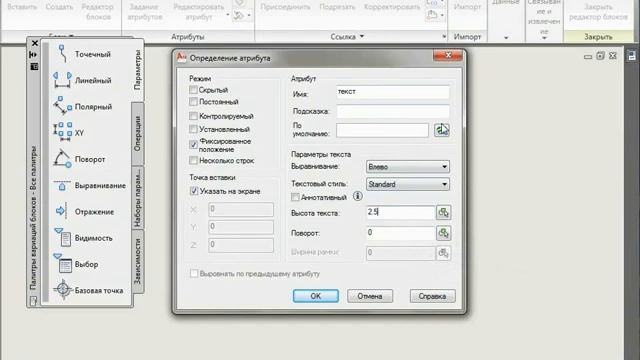Click the Высота текста input field
Screen dimensions: 640x360
click(400, 212)
